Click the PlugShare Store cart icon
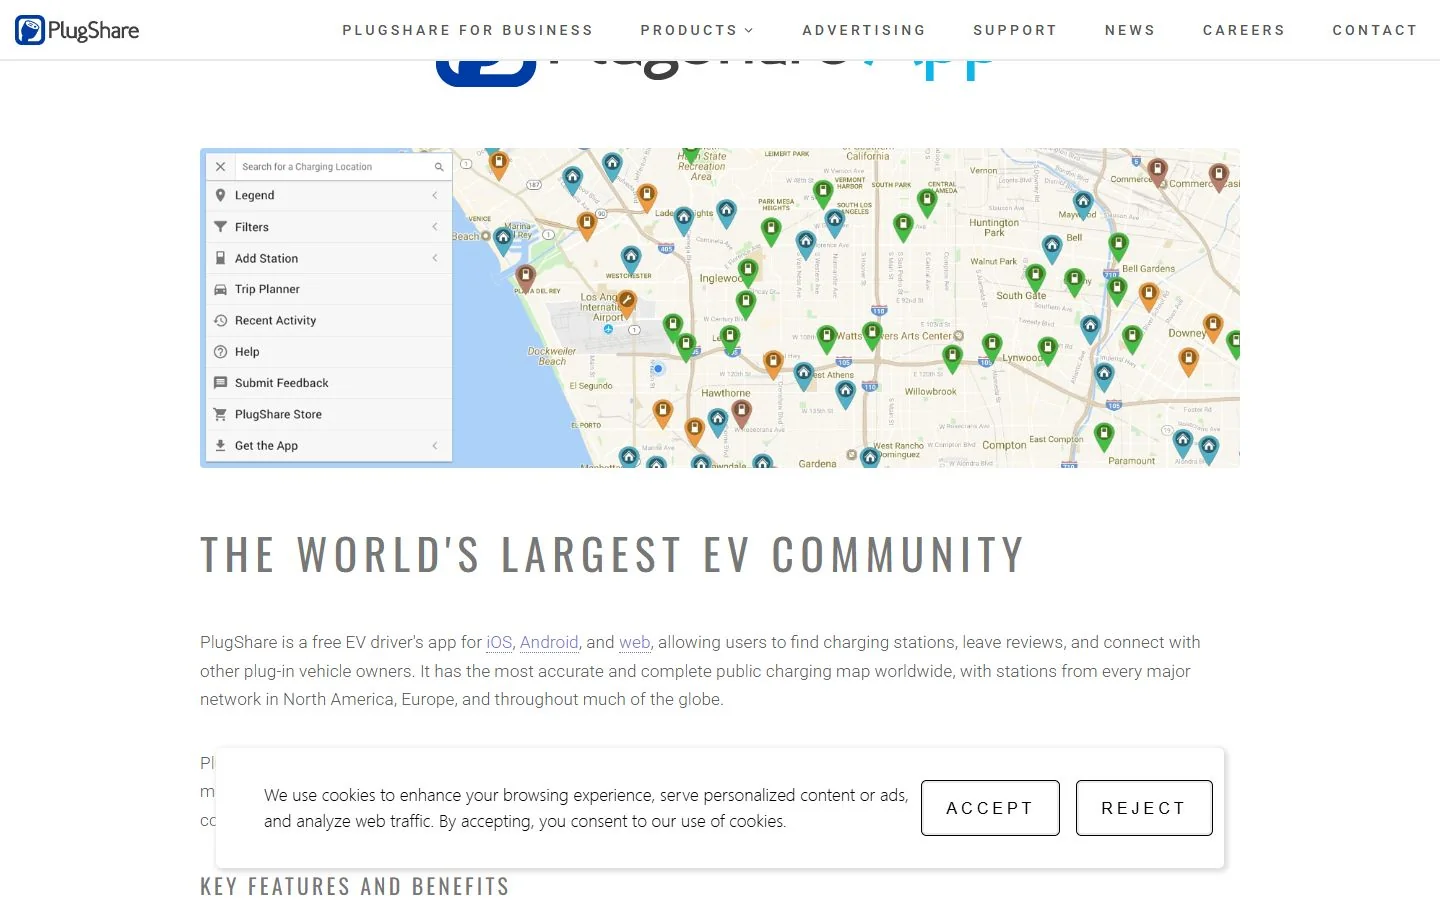Screen dimensions: 1440x900 tap(220, 414)
